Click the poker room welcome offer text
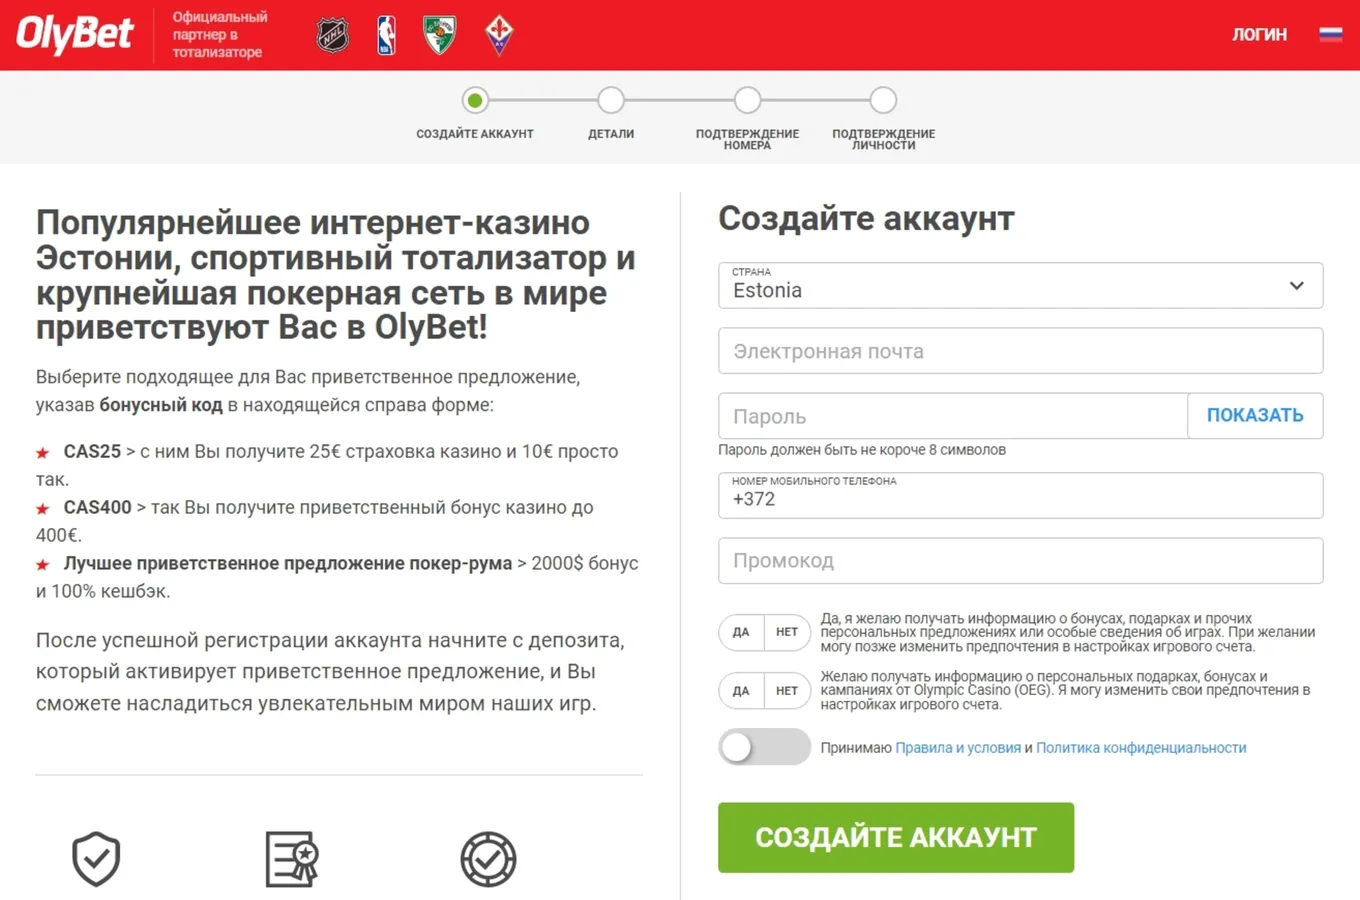The image size is (1360, 900). (288, 563)
